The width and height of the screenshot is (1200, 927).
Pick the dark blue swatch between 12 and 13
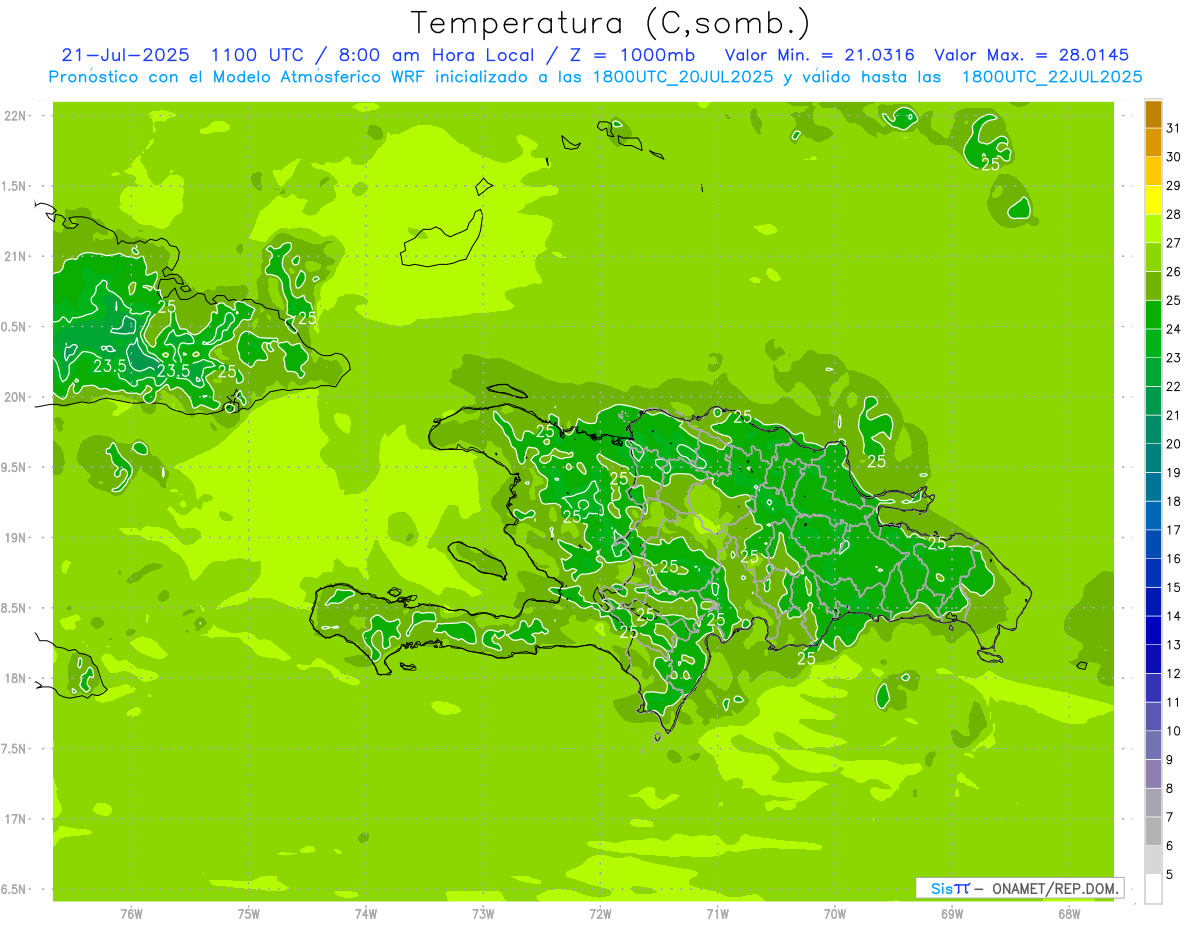click(1153, 659)
